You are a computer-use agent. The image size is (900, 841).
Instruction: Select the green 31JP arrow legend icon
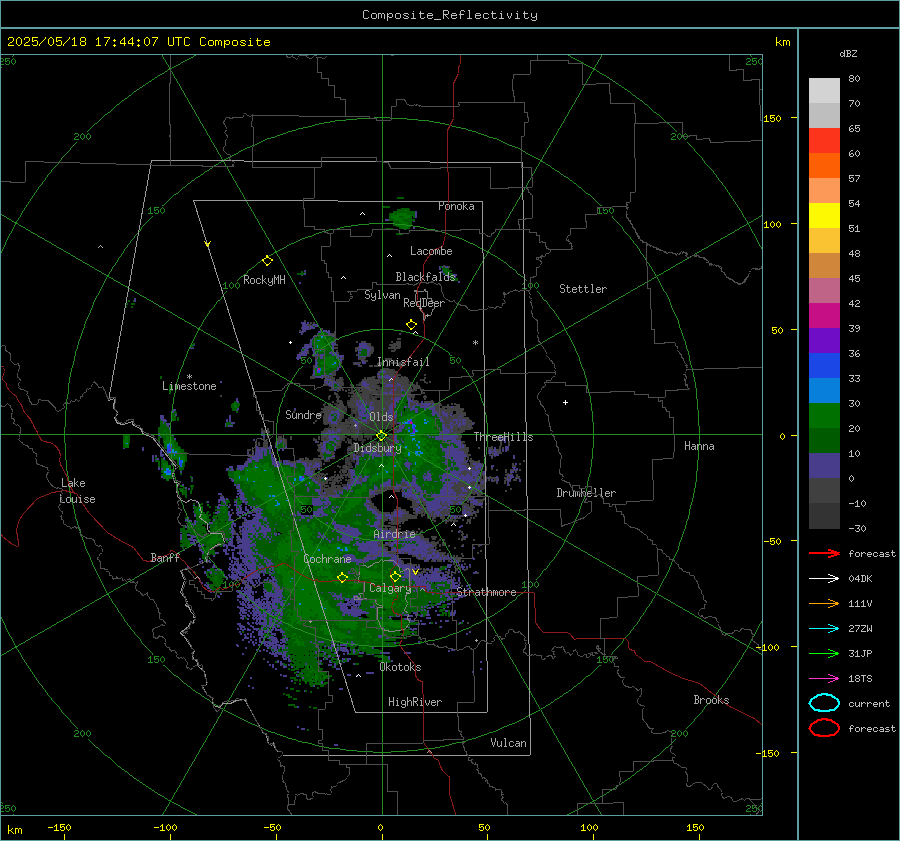click(x=824, y=653)
